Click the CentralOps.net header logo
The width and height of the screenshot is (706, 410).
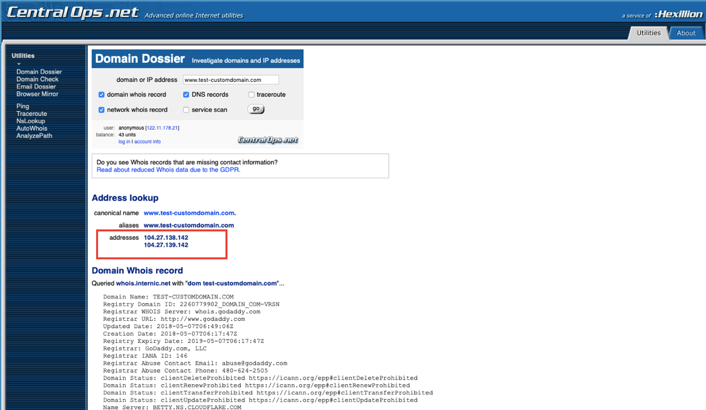coord(73,12)
